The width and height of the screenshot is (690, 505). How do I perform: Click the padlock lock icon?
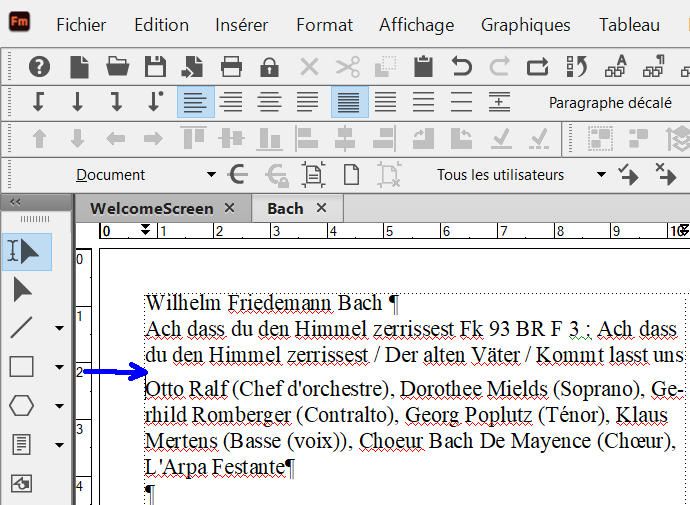[269, 67]
